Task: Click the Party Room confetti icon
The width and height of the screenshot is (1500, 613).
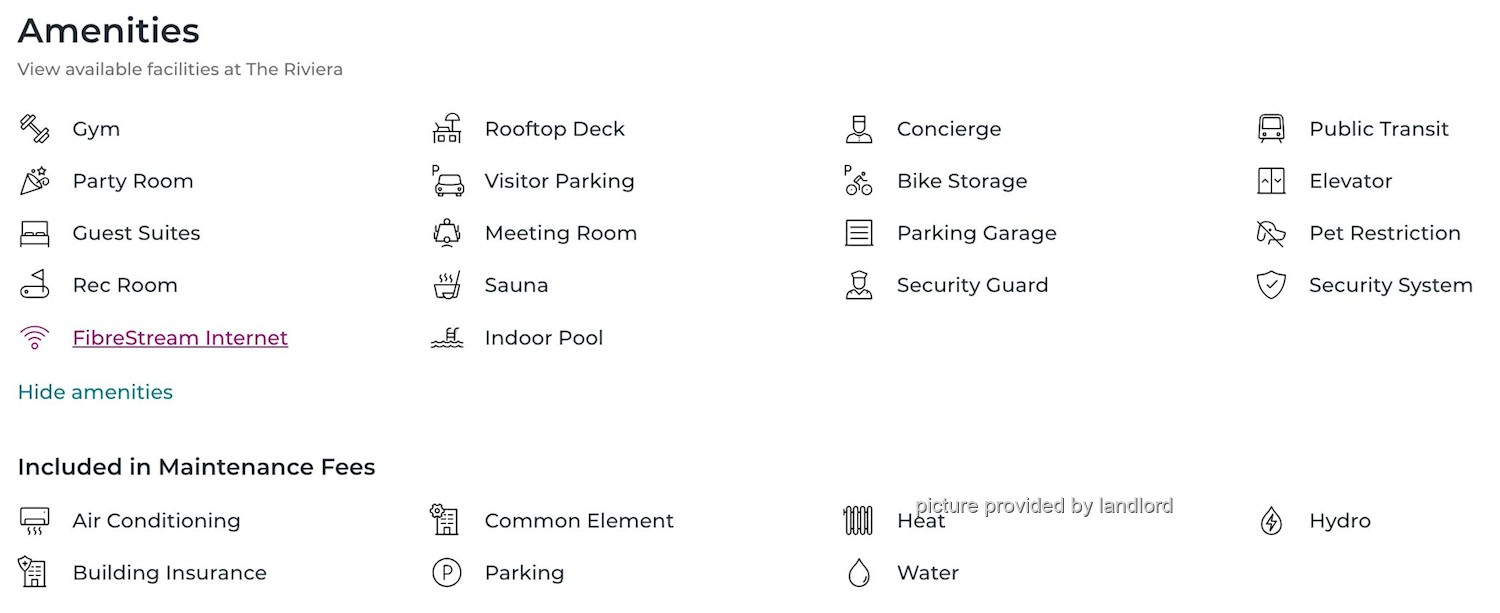Action: [x=34, y=181]
